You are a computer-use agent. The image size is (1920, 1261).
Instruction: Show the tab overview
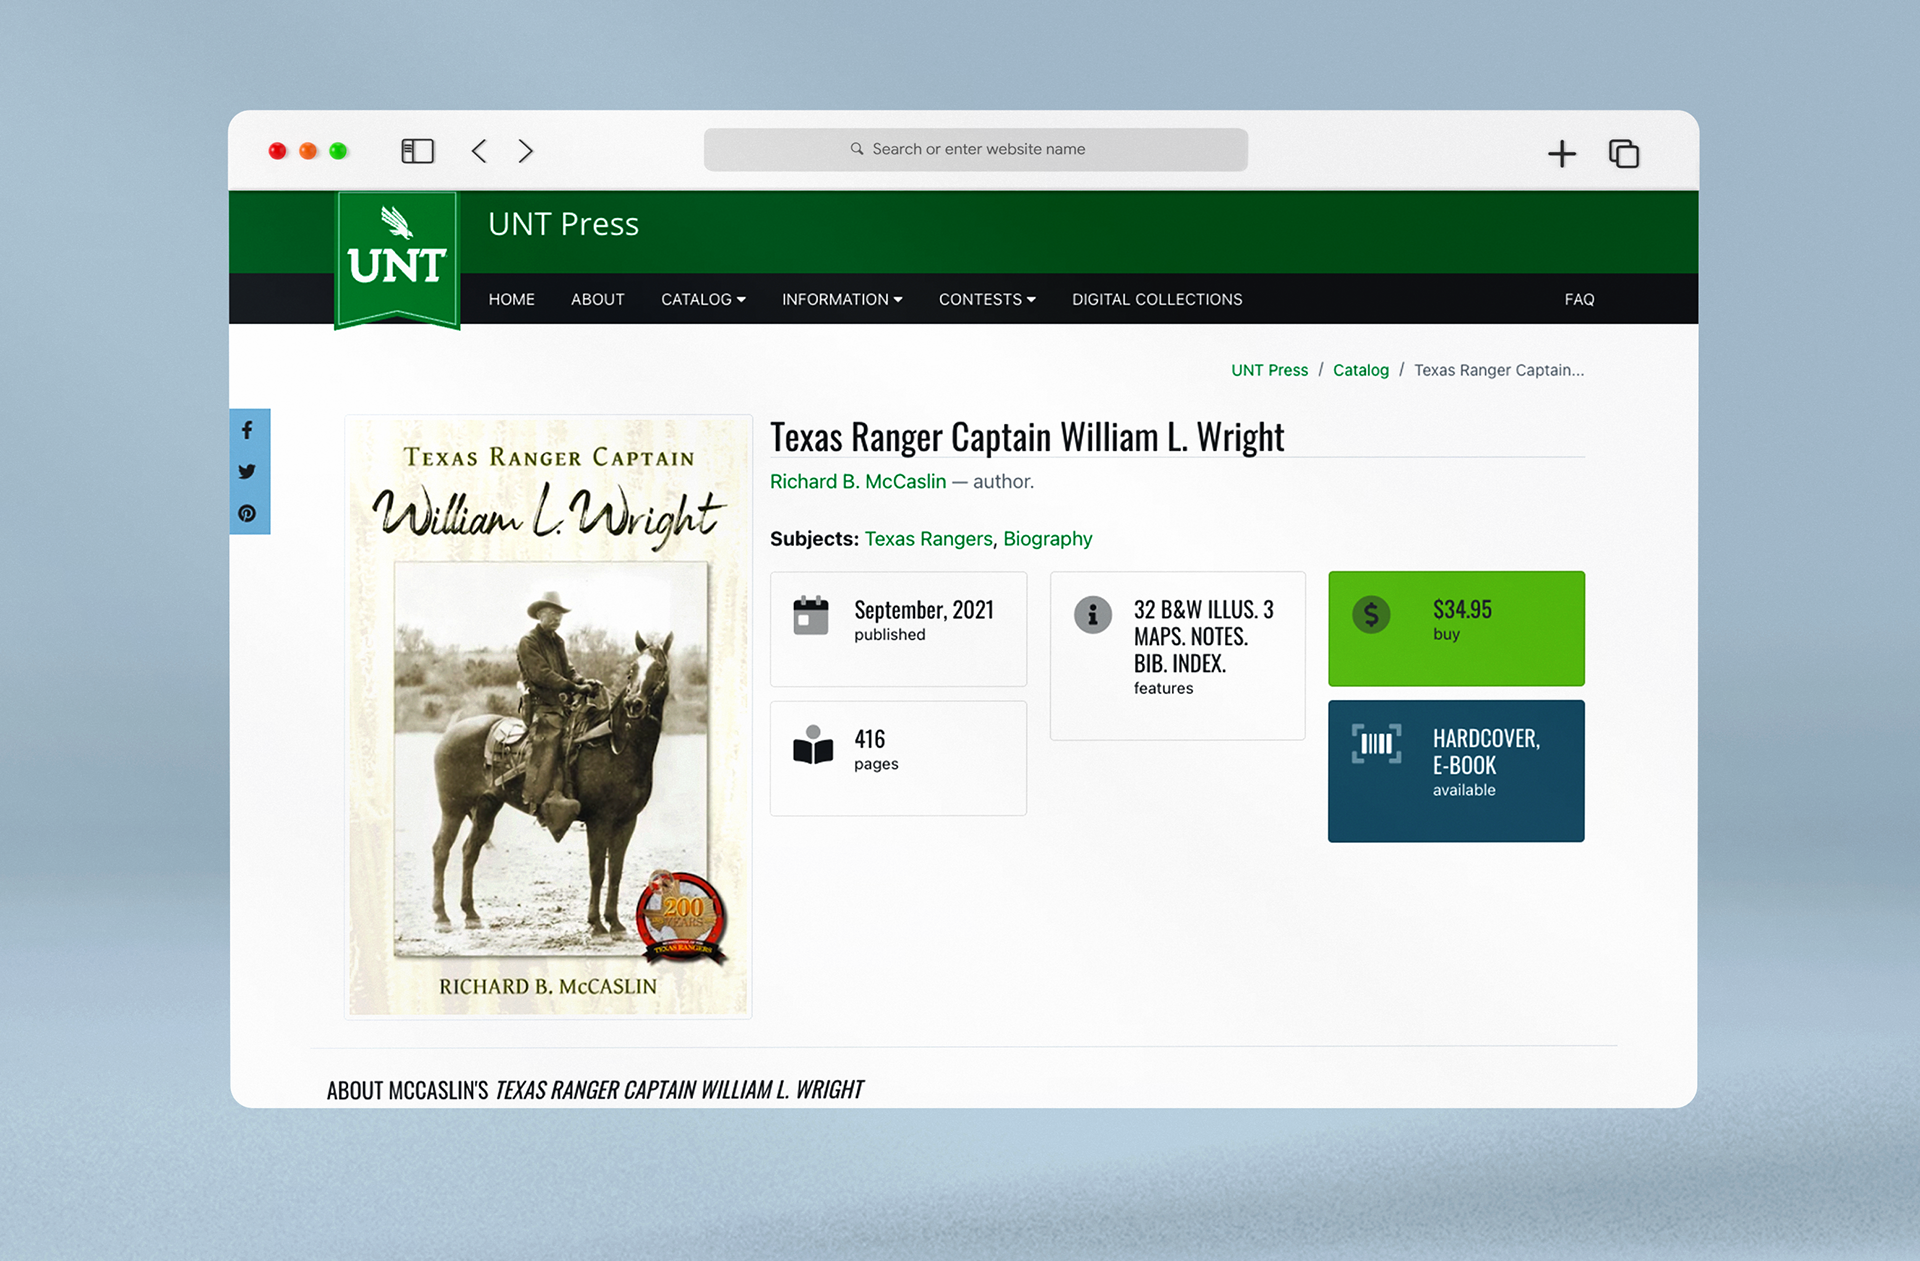(1624, 153)
